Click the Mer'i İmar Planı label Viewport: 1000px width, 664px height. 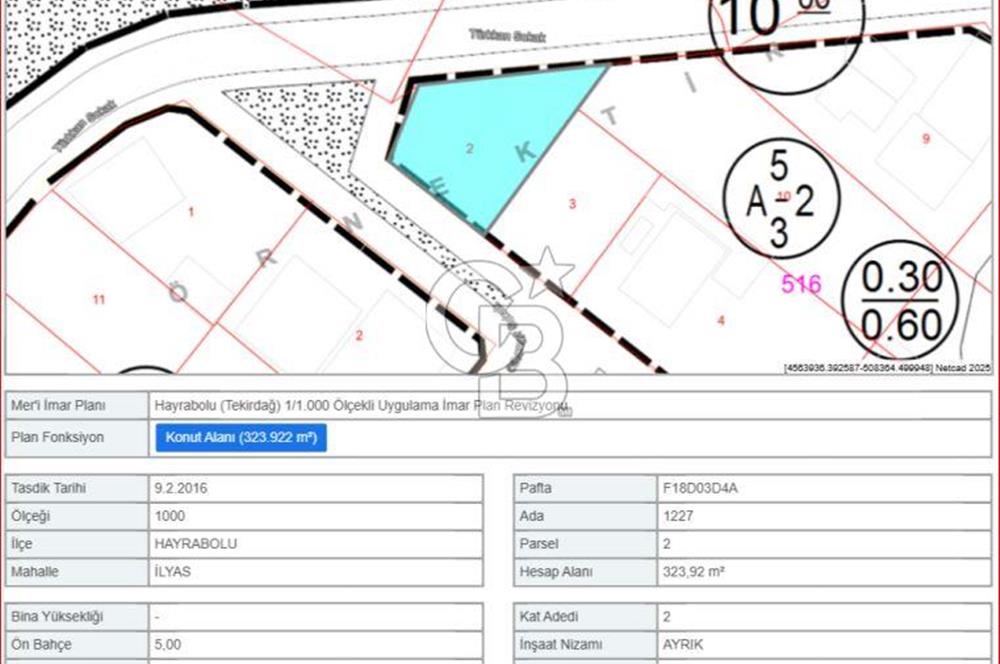[x=58, y=406]
